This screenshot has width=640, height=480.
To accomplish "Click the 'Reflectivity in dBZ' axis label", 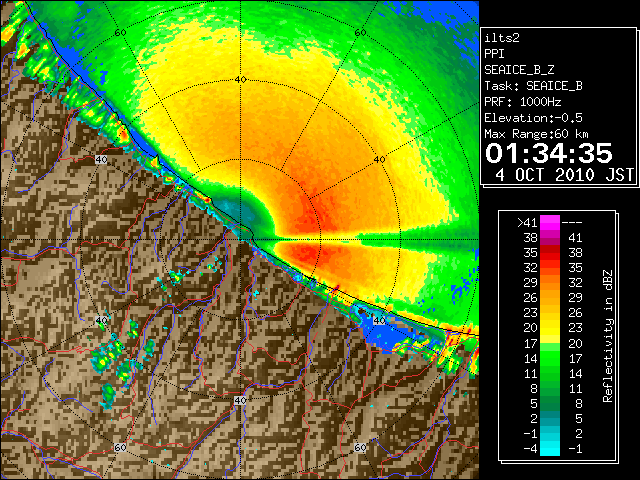I will (608, 336).
